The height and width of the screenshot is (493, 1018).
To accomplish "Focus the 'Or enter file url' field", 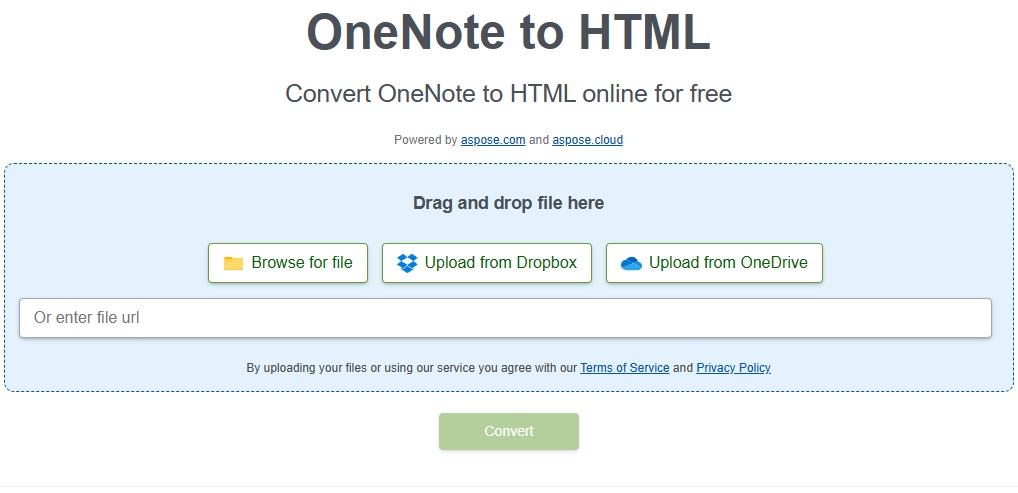I will [505, 318].
